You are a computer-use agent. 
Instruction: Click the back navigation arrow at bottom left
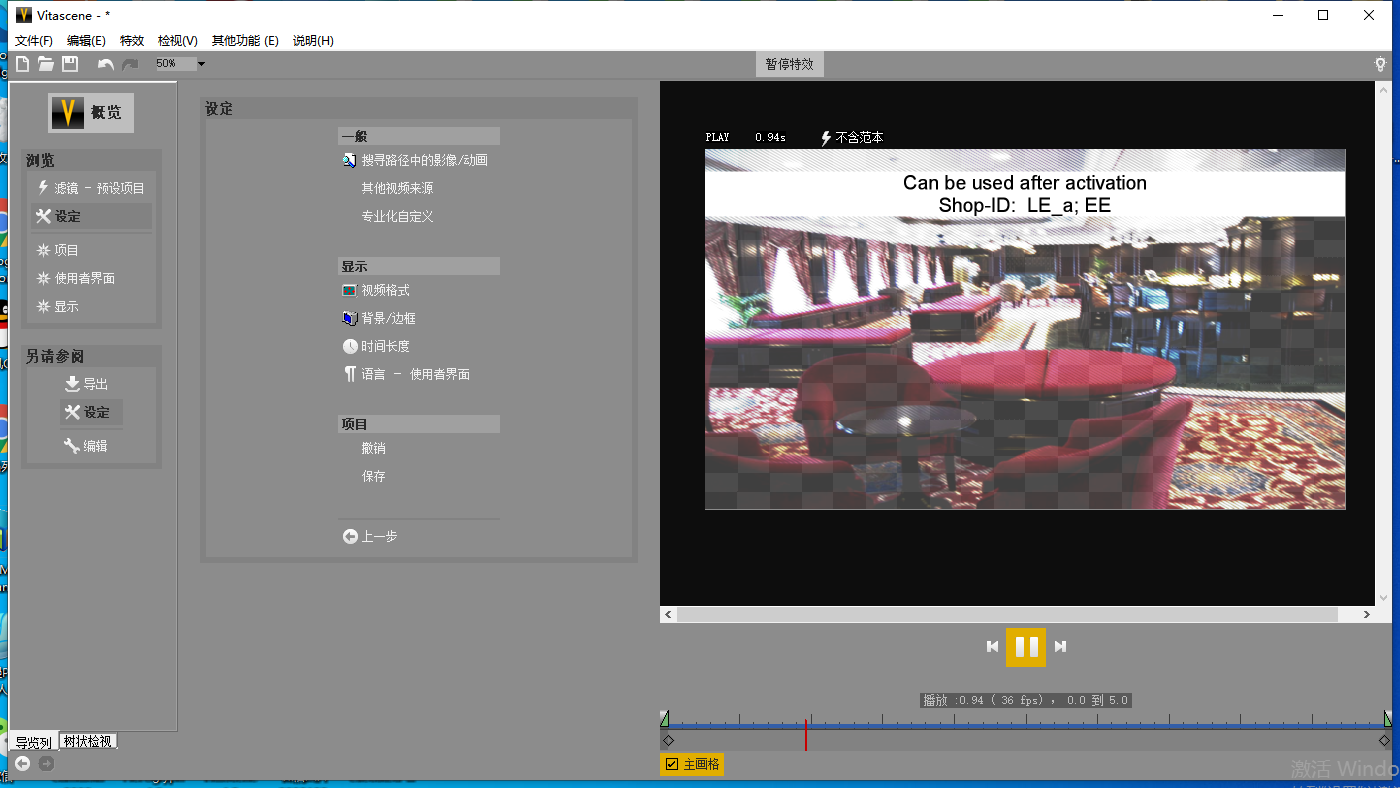pyautogui.click(x=23, y=764)
